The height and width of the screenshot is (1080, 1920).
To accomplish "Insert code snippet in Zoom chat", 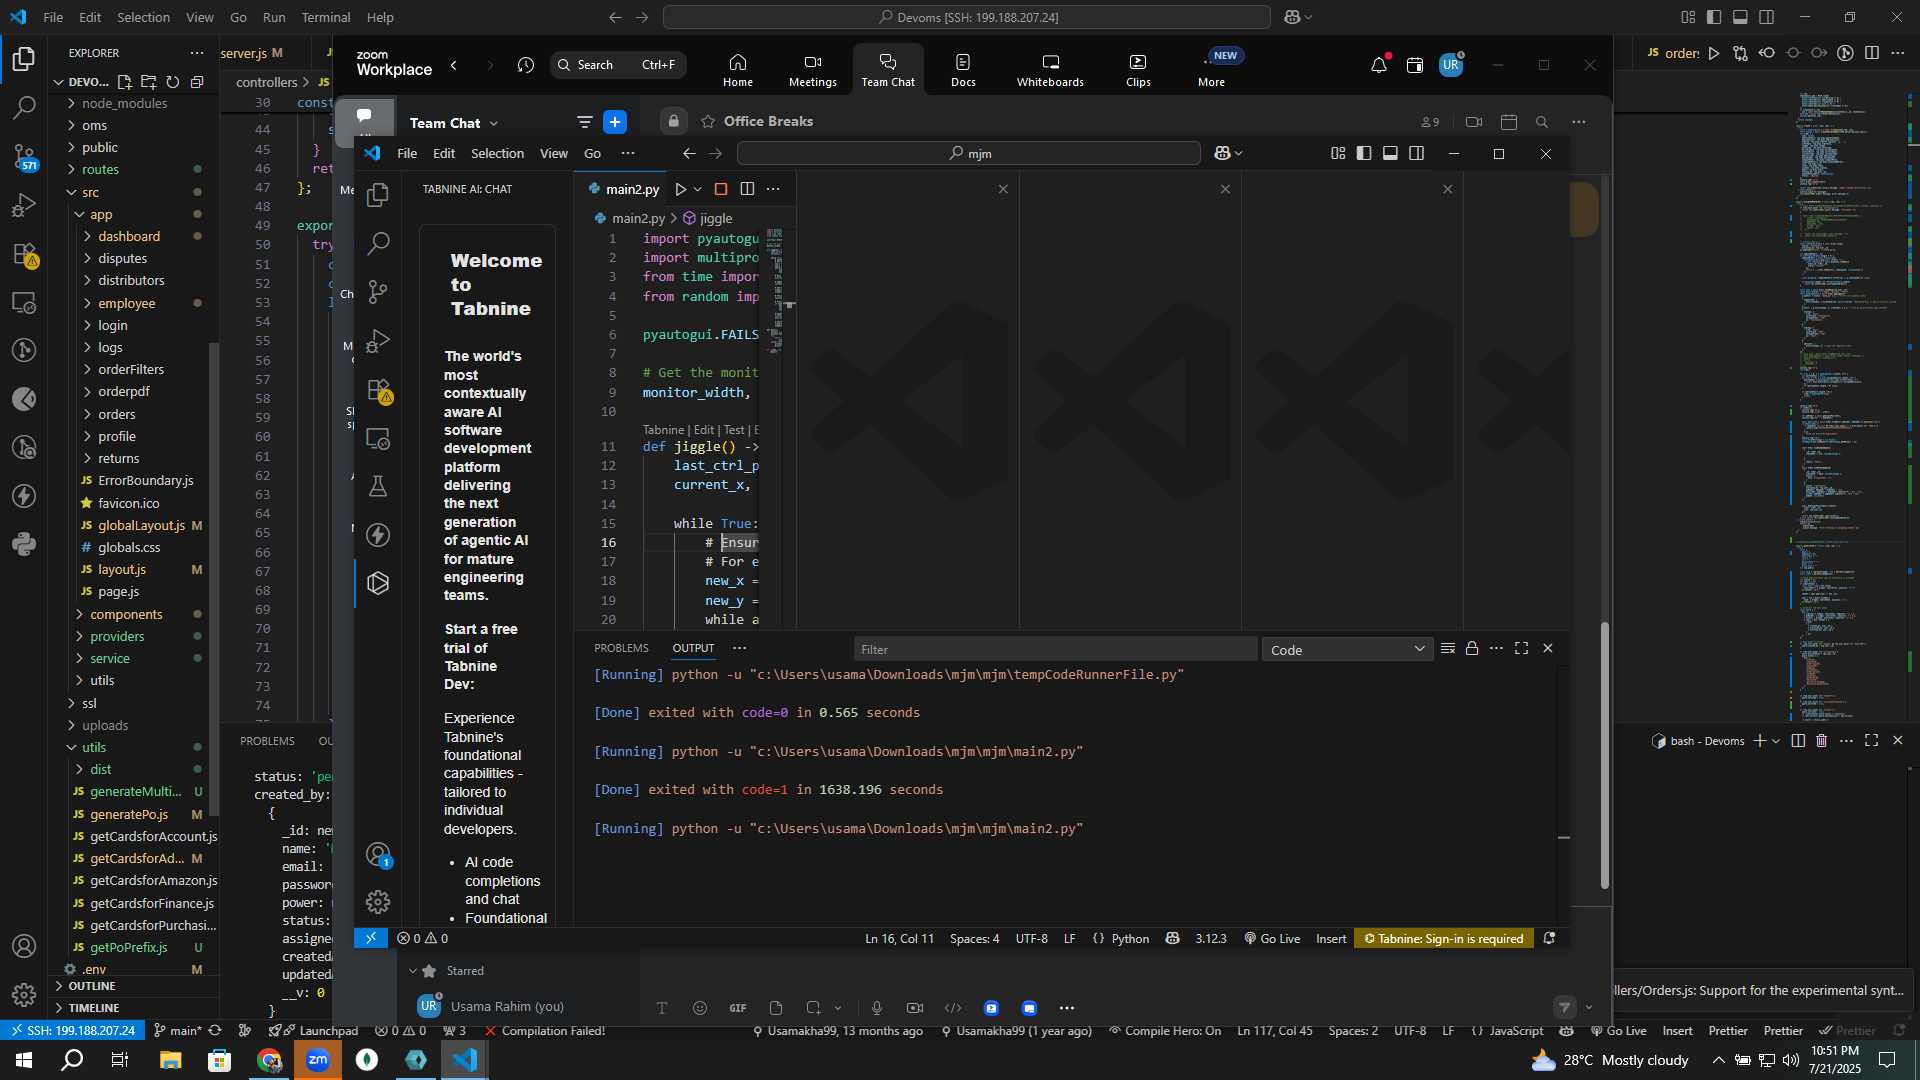I will [953, 1008].
